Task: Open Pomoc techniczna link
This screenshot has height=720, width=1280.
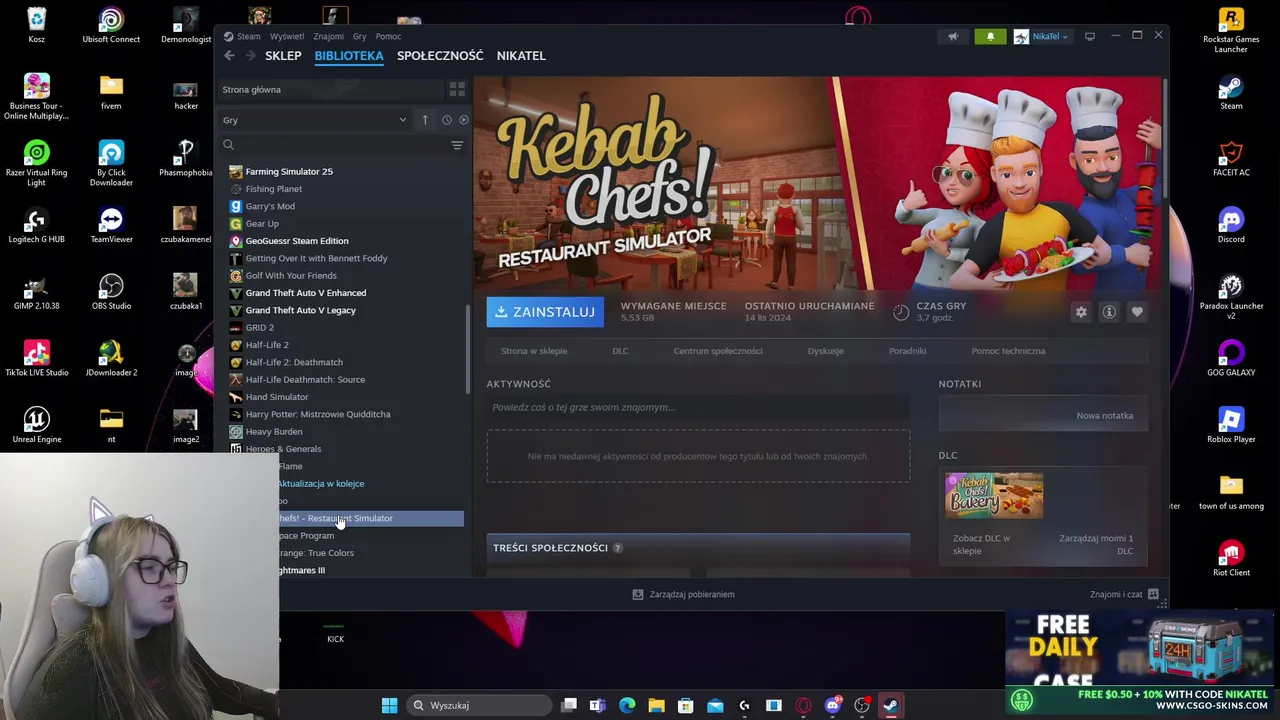Action: pos(1008,351)
